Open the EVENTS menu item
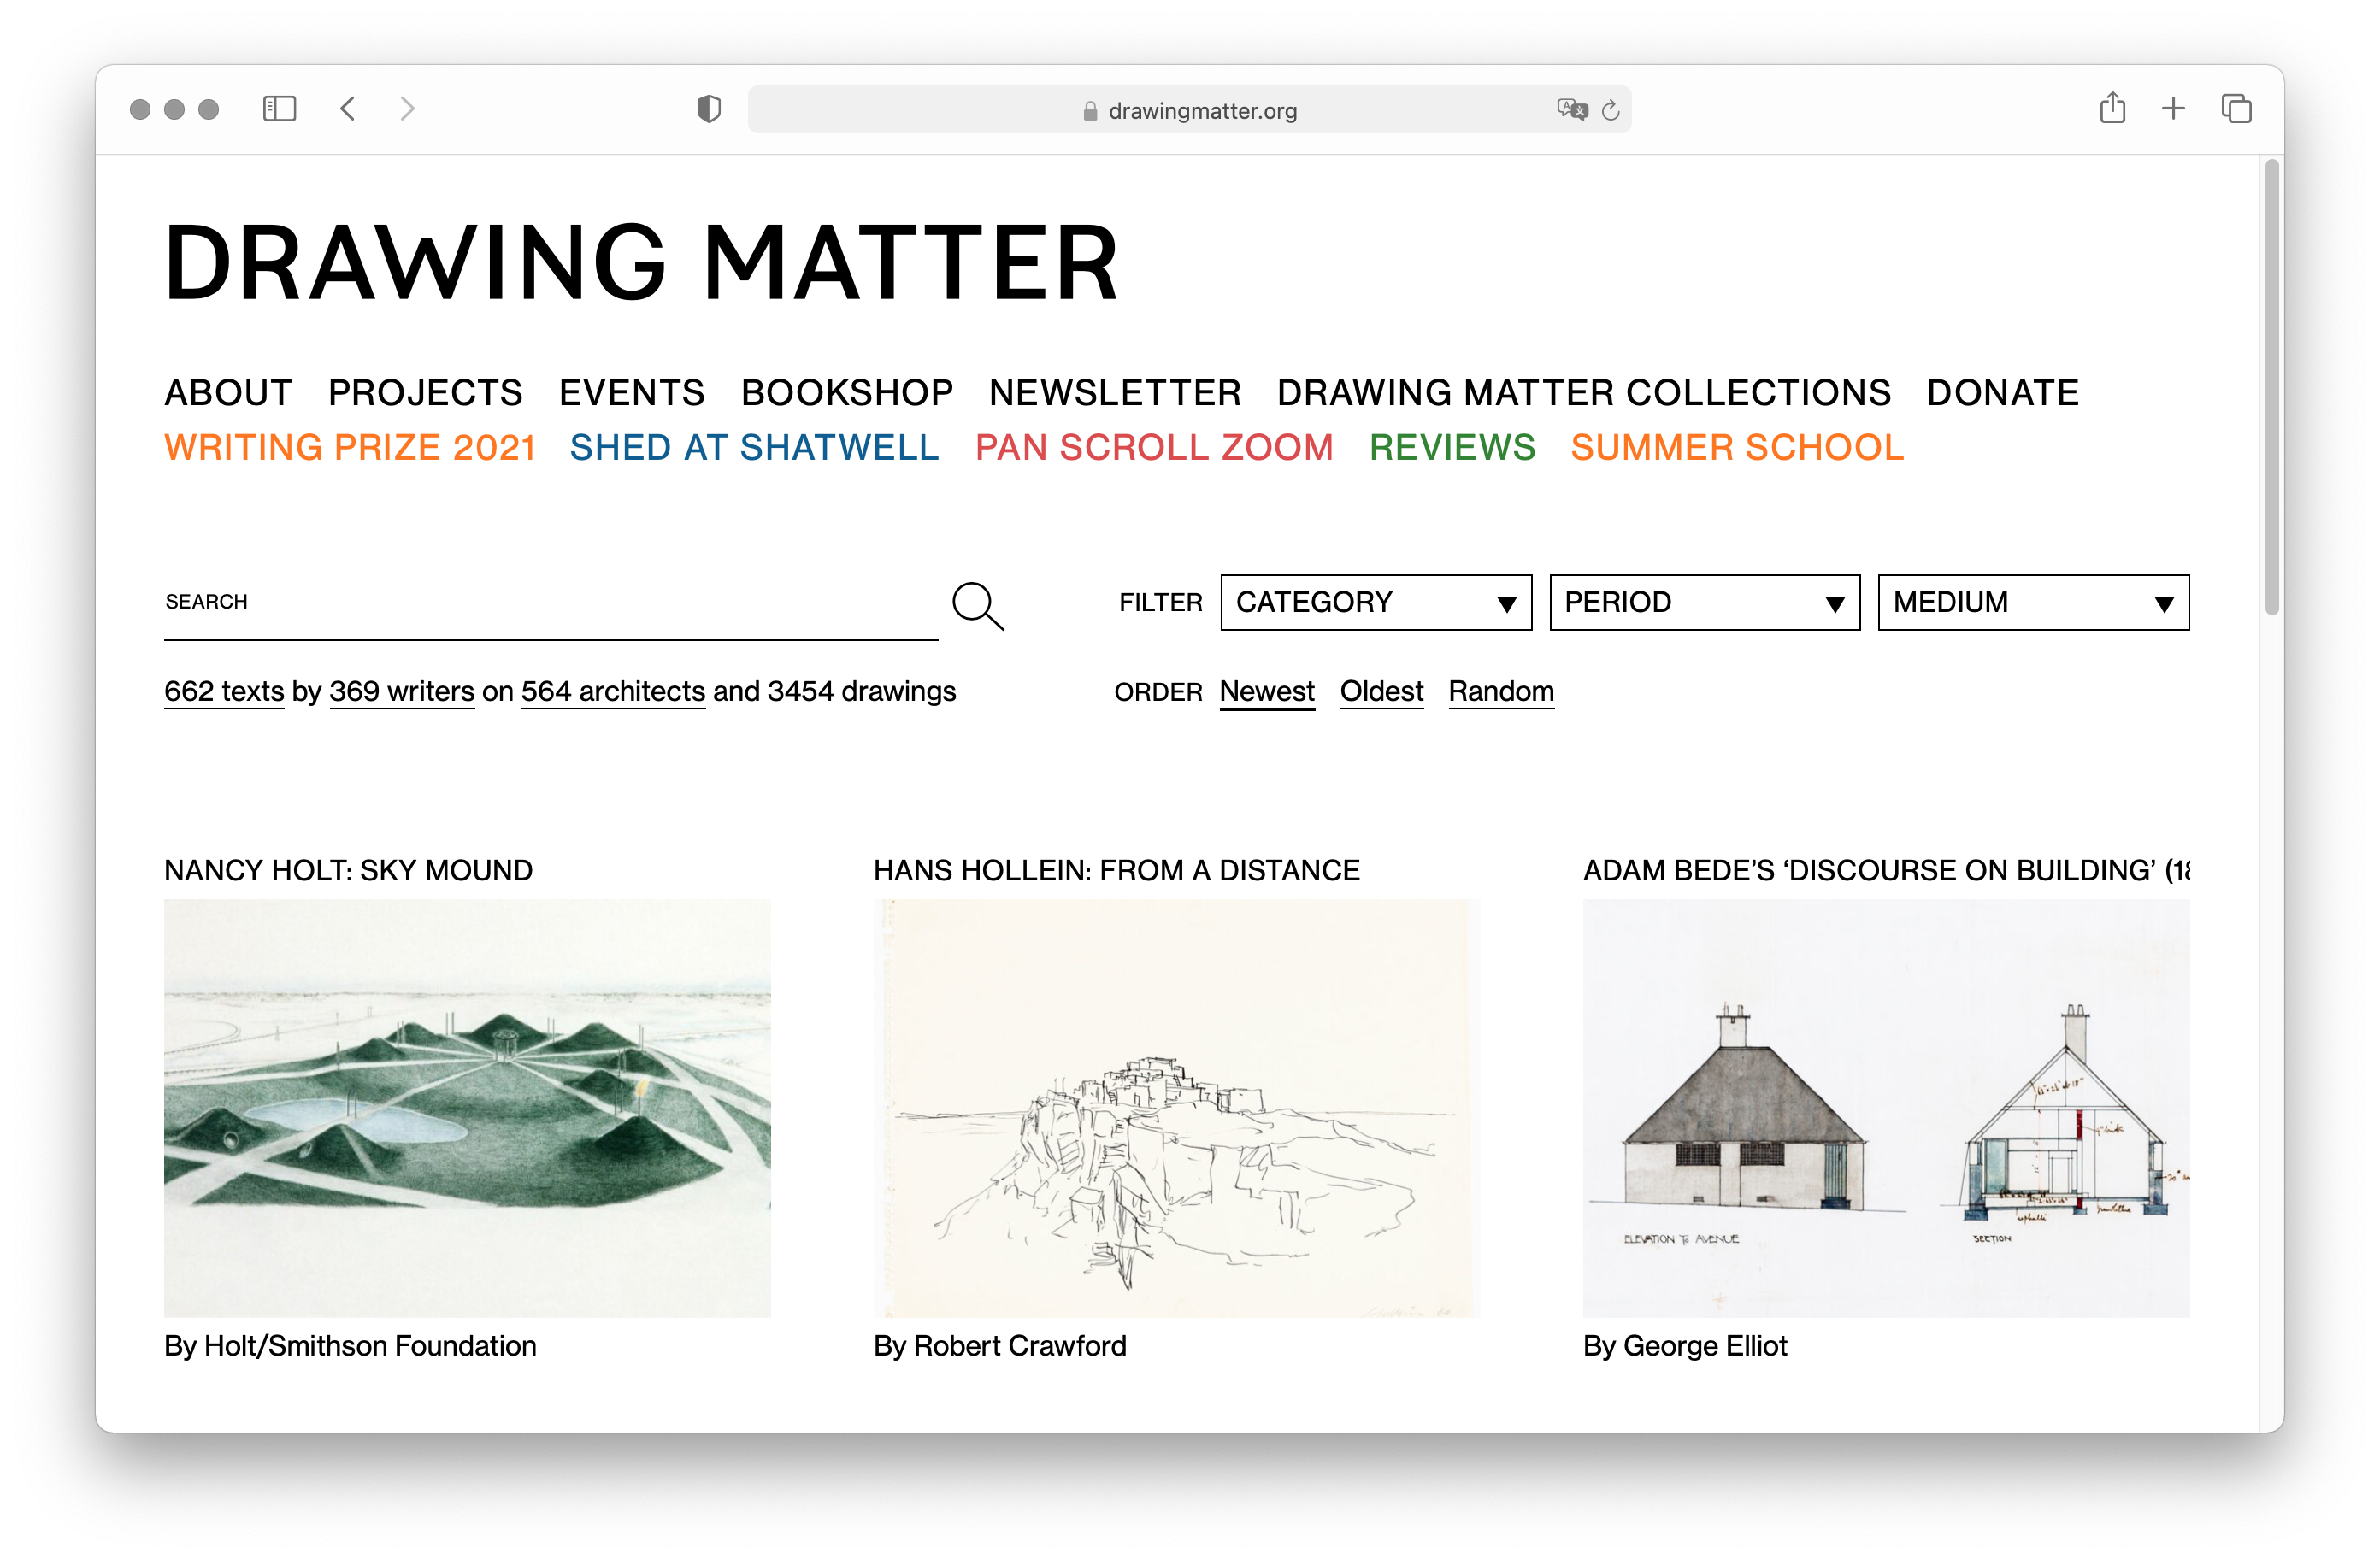The image size is (2380, 1559). click(x=631, y=392)
